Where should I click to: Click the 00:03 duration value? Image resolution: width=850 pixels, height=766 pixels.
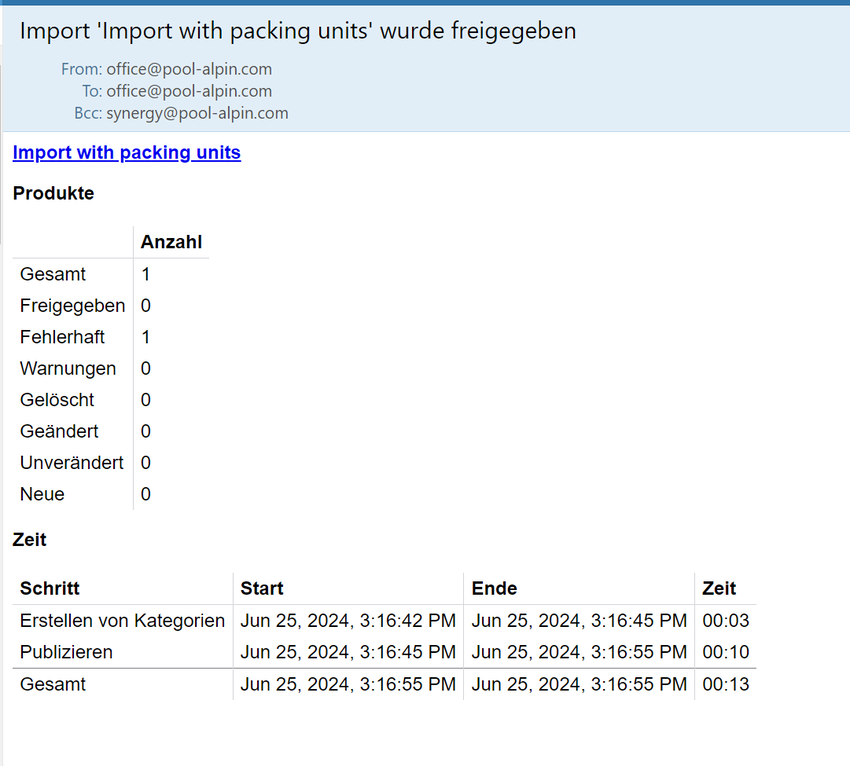point(725,621)
